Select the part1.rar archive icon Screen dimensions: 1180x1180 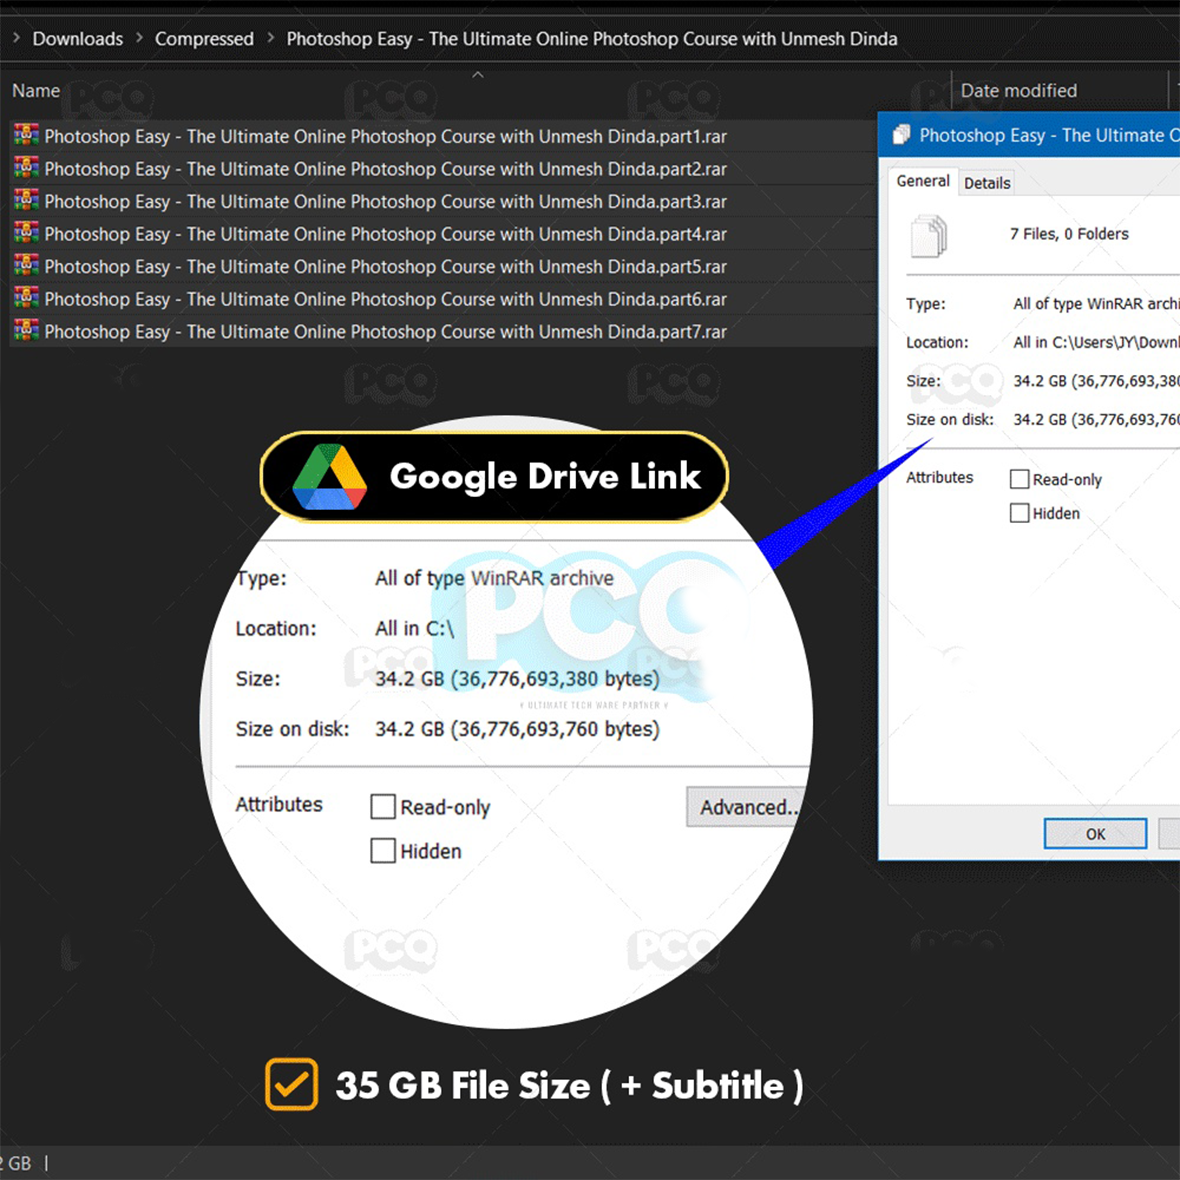[26, 135]
